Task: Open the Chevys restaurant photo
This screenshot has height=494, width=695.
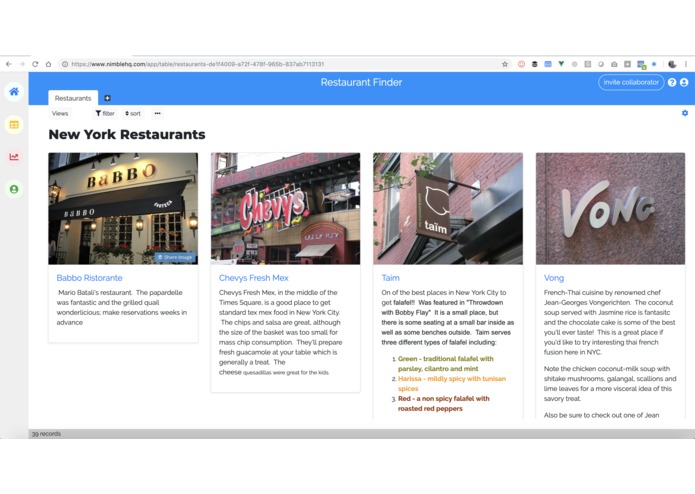Action: (x=285, y=208)
